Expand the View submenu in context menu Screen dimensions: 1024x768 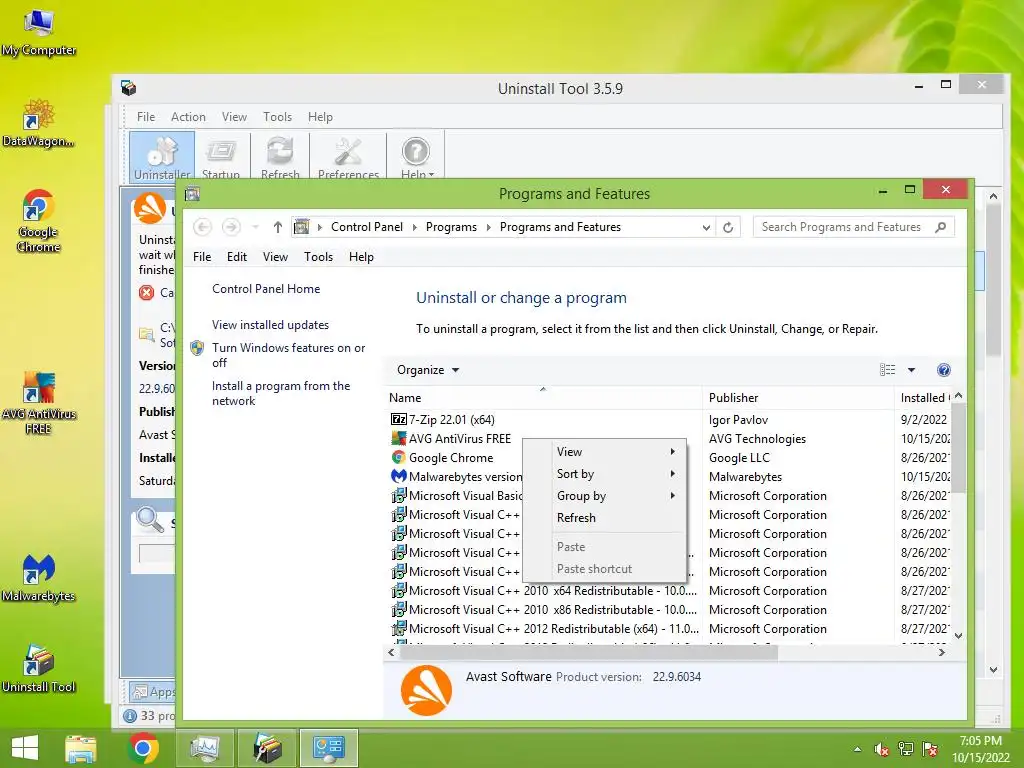(605, 452)
